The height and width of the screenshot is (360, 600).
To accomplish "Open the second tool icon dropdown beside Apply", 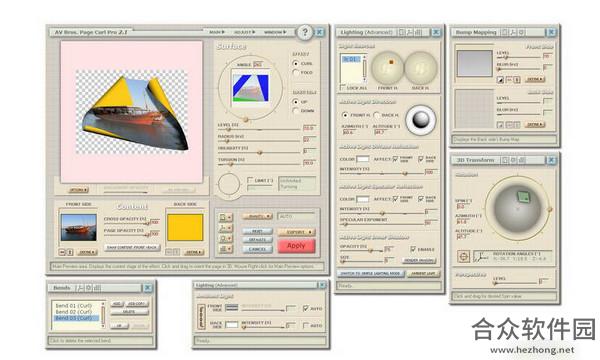I will click(x=225, y=228).
